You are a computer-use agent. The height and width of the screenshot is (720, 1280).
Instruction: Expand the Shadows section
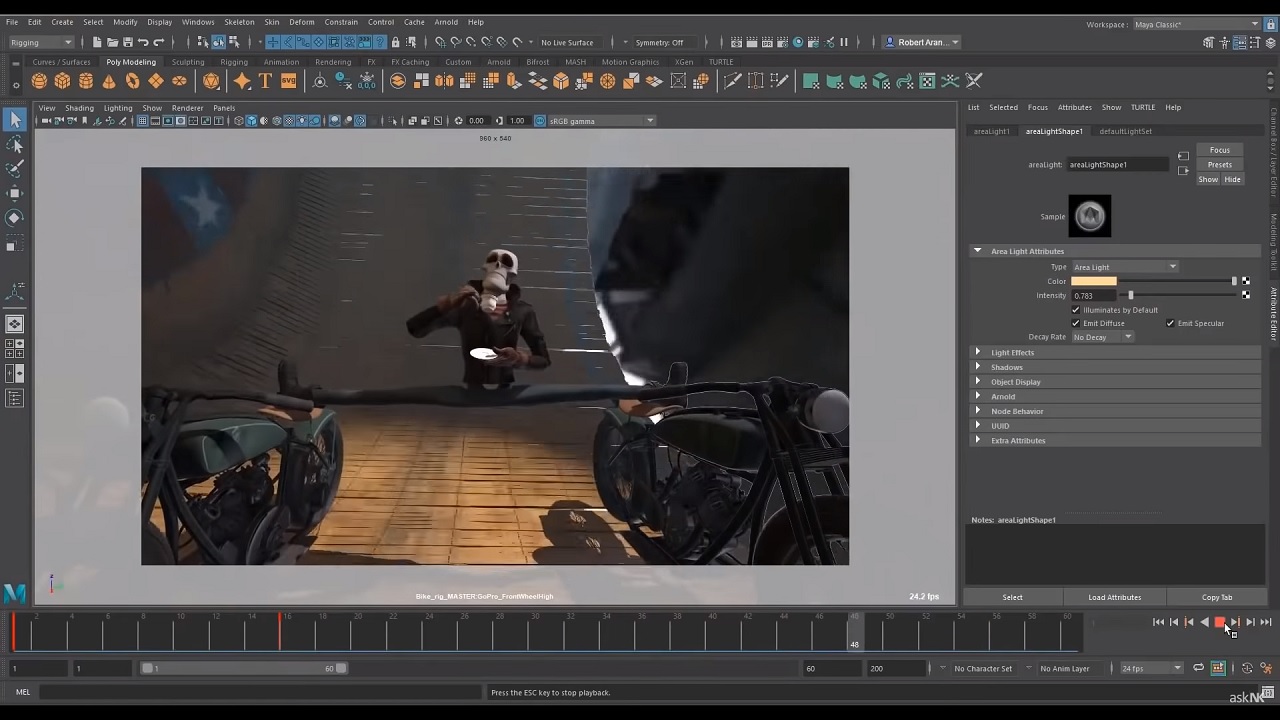click(x=1006, y=367)
